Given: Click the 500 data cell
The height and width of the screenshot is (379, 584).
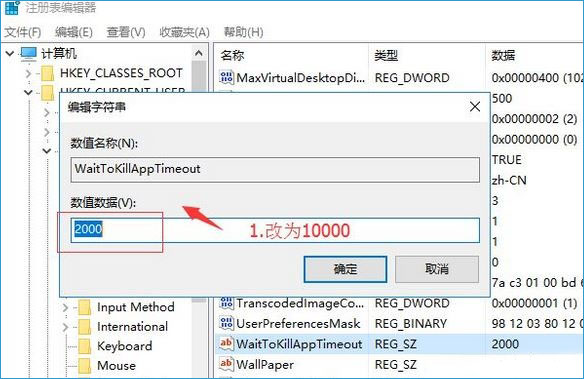Looking at the screenshot, I should (502, 99).
